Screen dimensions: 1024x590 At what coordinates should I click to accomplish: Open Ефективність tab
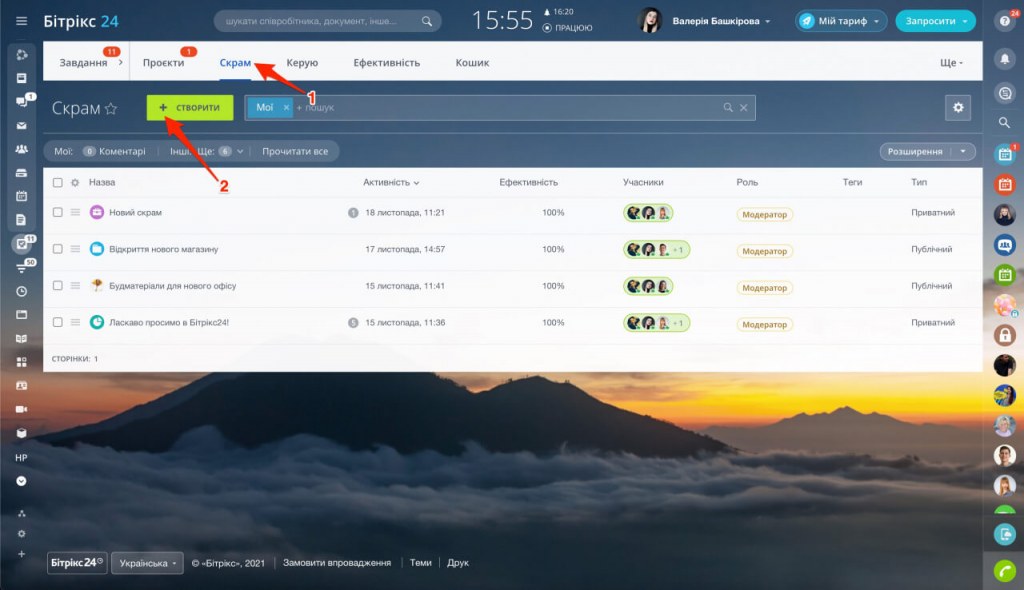tap(387, 63)
